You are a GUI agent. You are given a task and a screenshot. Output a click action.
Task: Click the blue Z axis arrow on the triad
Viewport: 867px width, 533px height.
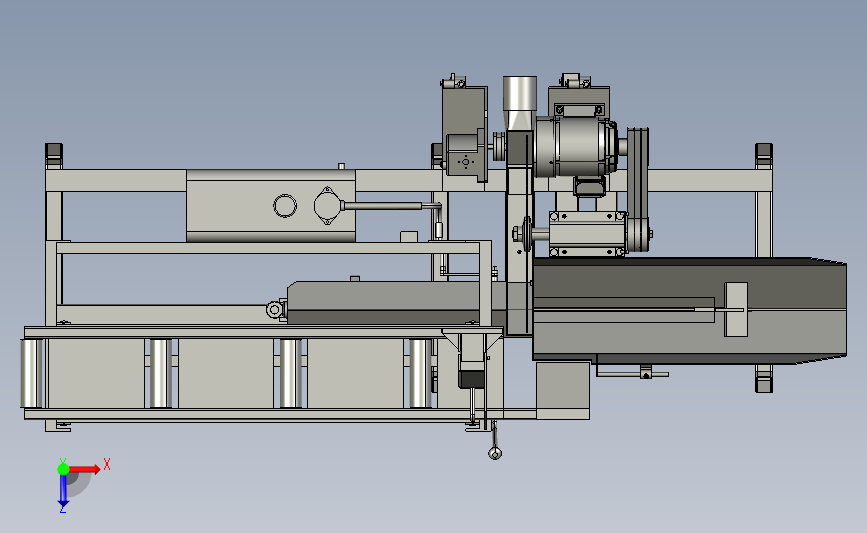(x=63, y=491)
